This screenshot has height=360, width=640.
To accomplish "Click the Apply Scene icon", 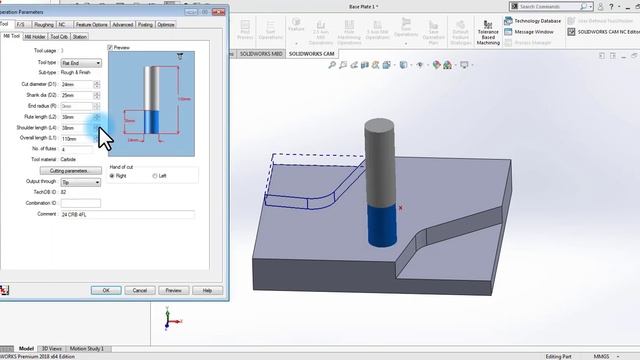I will coord(448,65).
